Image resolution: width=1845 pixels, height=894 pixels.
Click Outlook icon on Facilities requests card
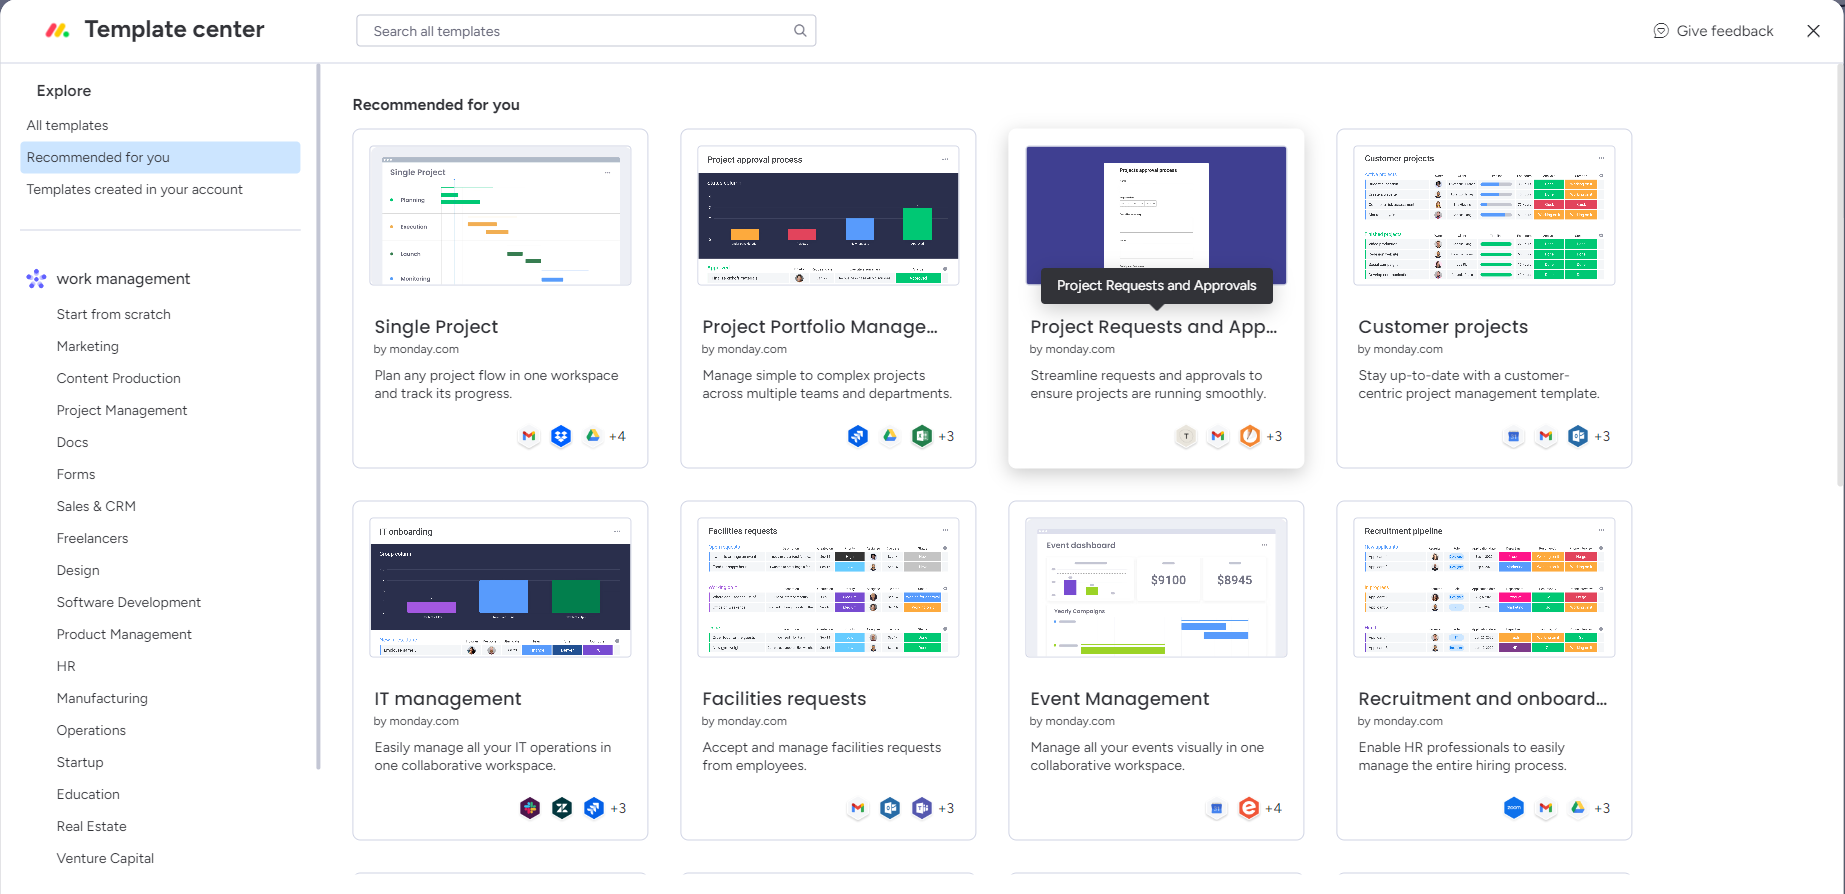pyautogui.click(x=890, y=808)
